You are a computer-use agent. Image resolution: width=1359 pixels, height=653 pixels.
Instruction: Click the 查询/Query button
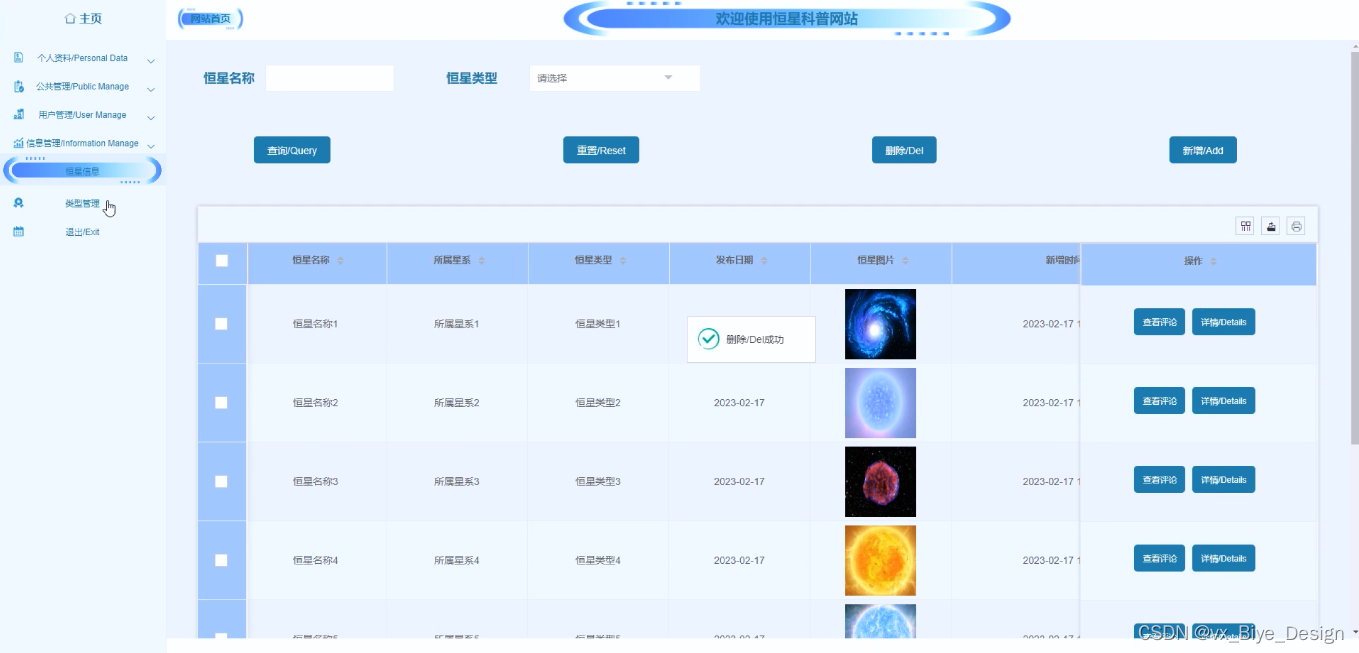(292, 150)
